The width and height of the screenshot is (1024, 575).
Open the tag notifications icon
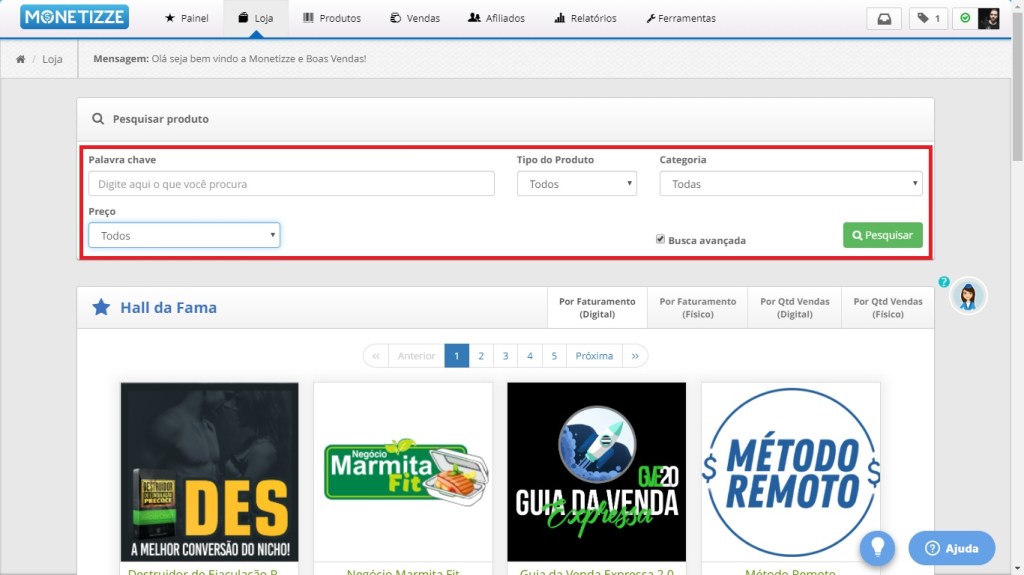[x=928, y=18]
